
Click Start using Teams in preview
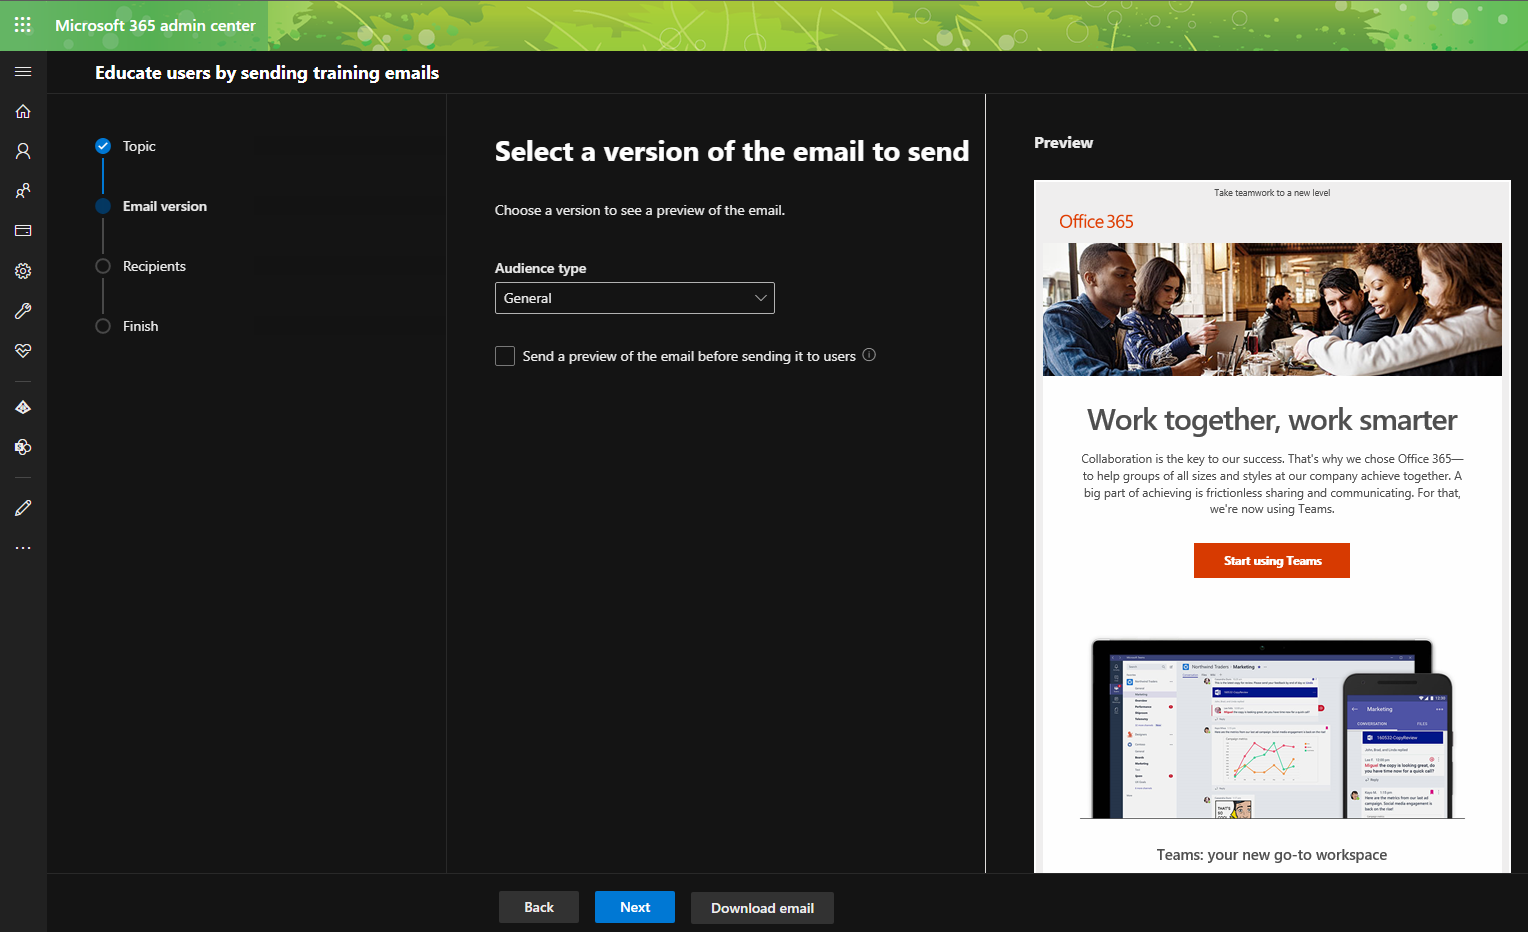point(1271,561)
